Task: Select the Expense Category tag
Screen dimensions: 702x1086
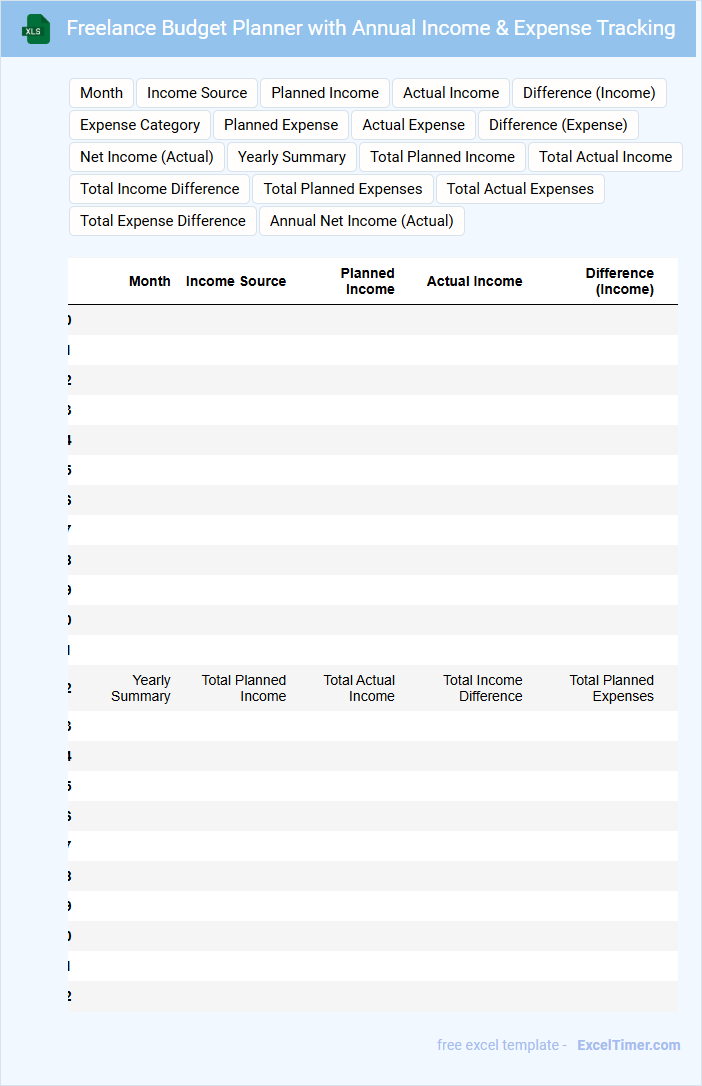Action: (x=140, y=125)
